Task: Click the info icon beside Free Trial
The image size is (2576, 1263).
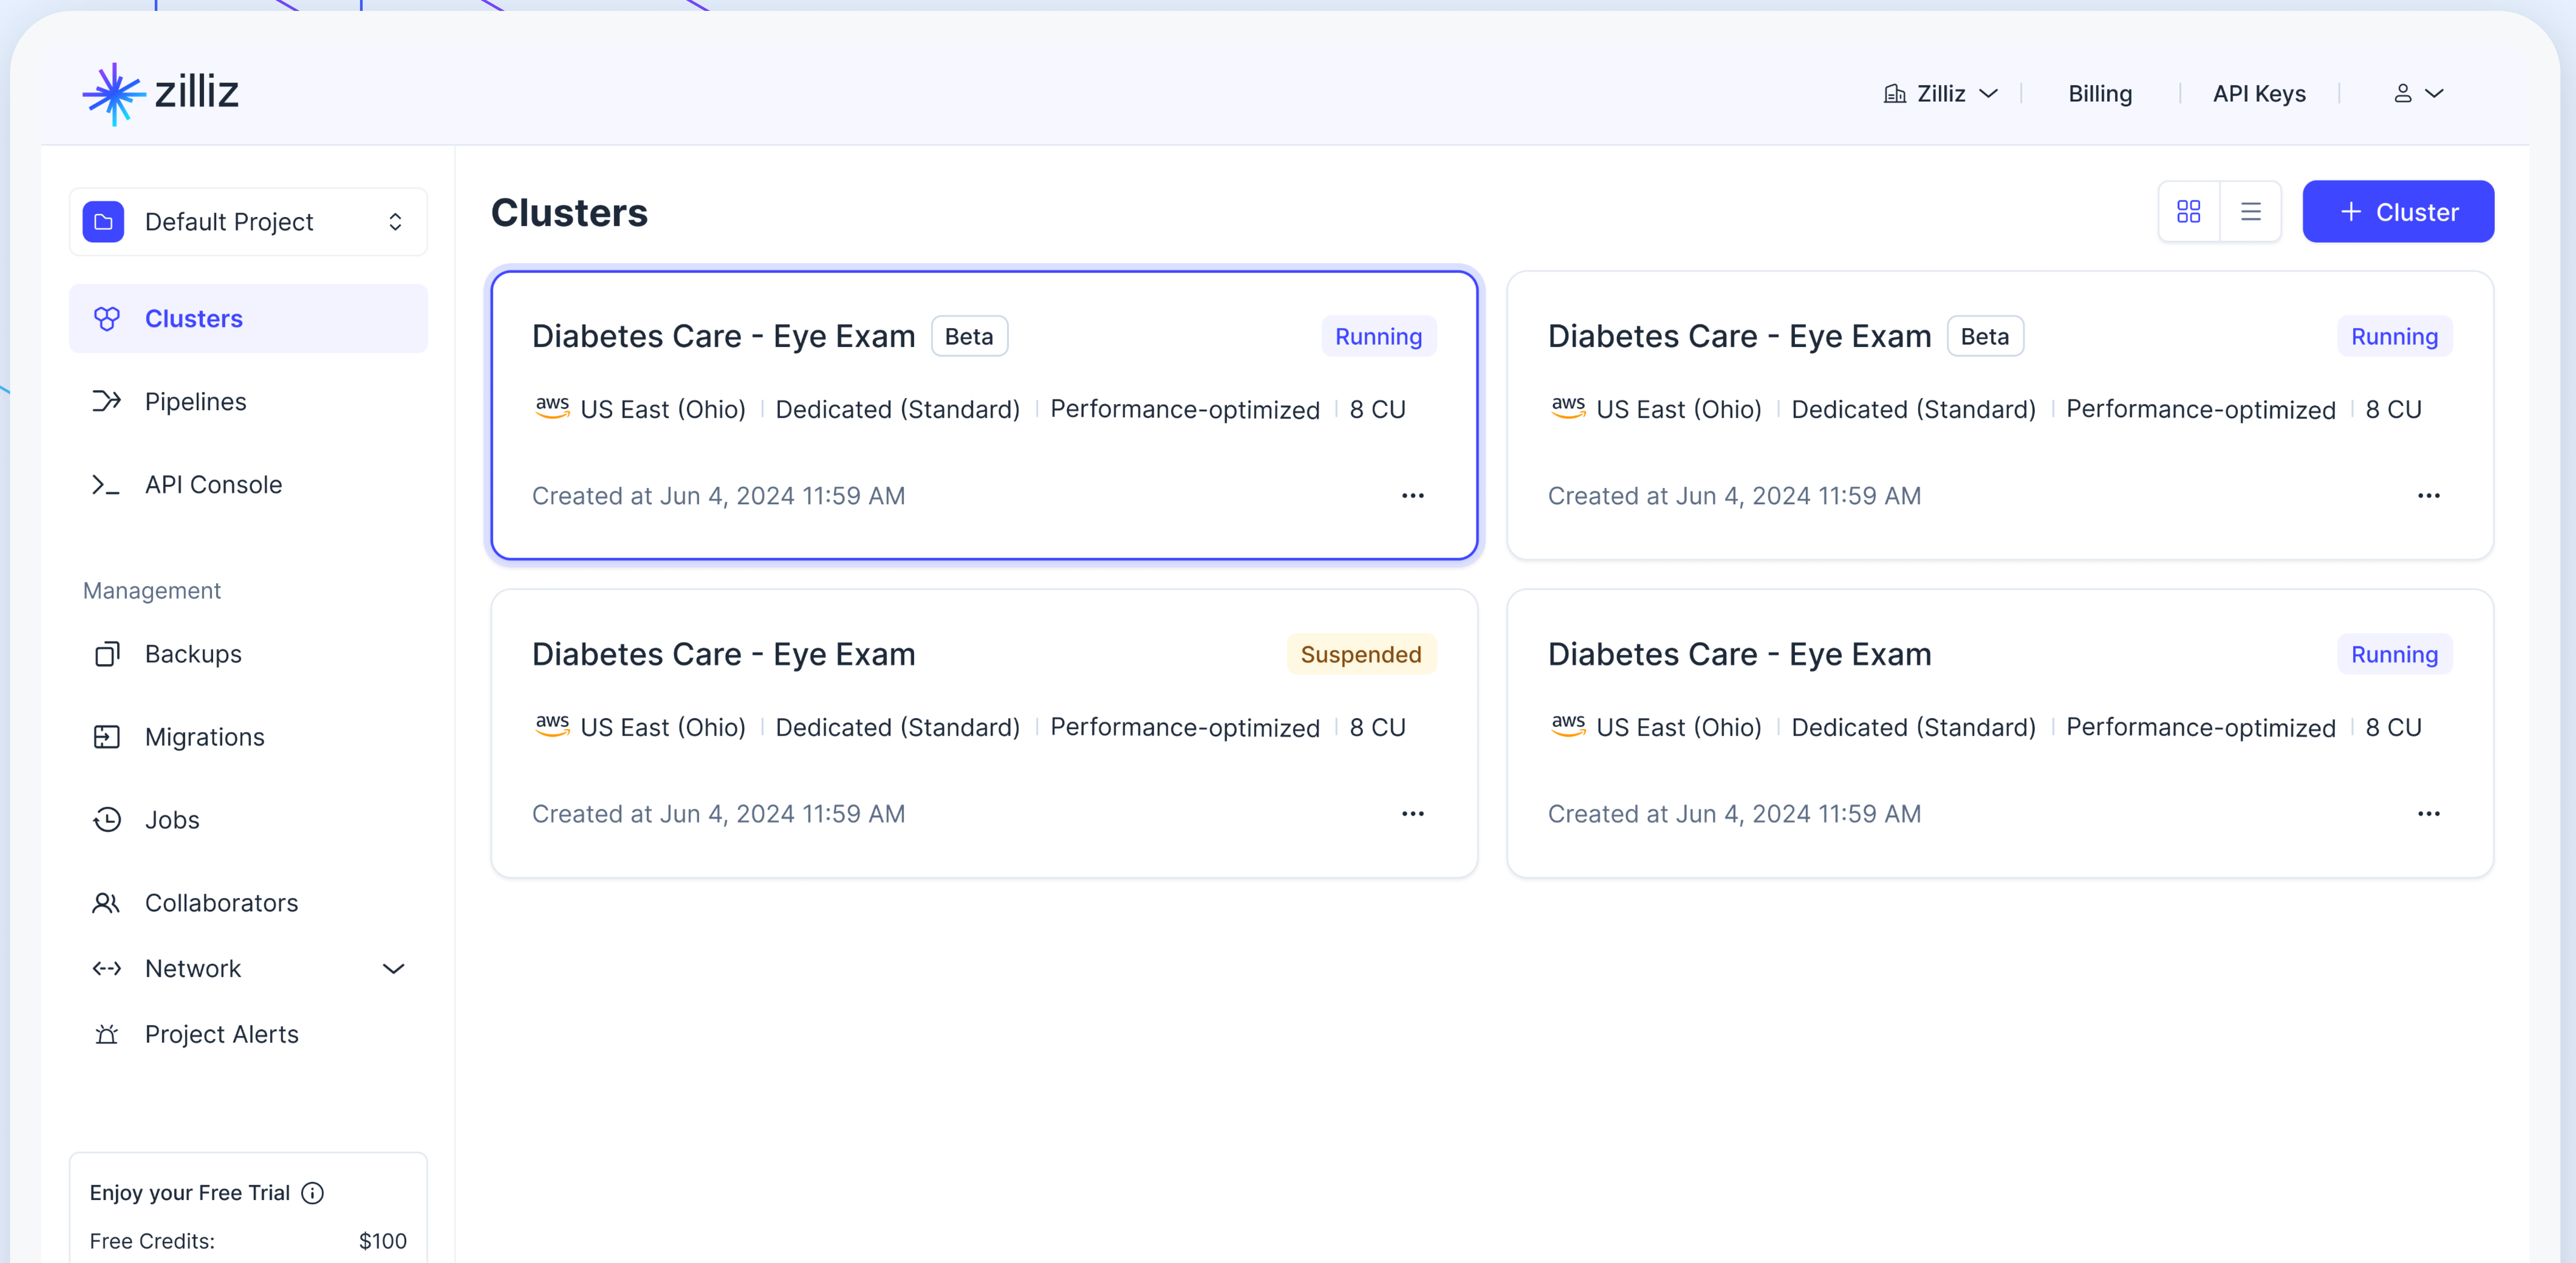Action: point(313,1193)
